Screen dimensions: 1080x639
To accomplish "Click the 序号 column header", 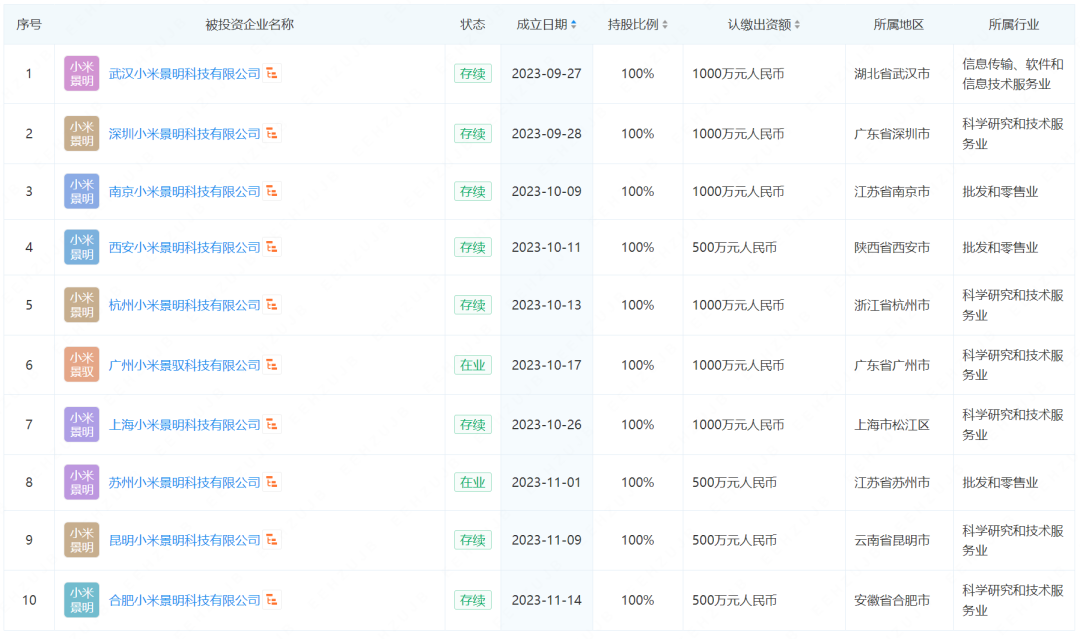I will (x=29, y=25).
